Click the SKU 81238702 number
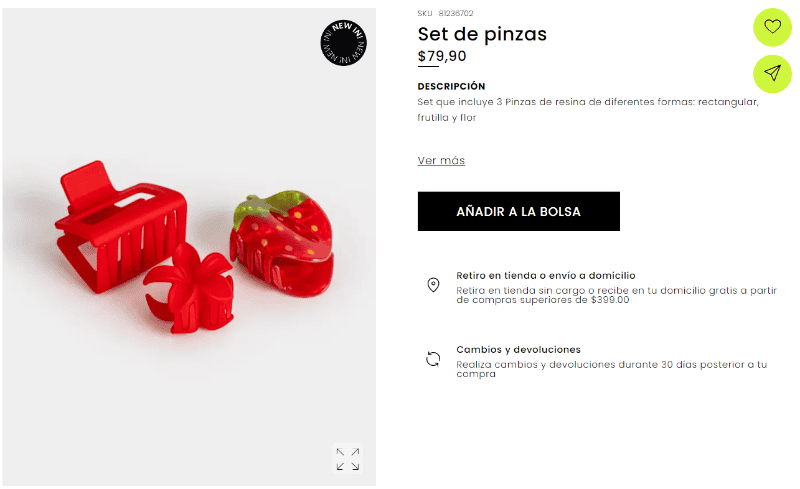The height and width of the screenshot is (489, 800). pos(456,13)
